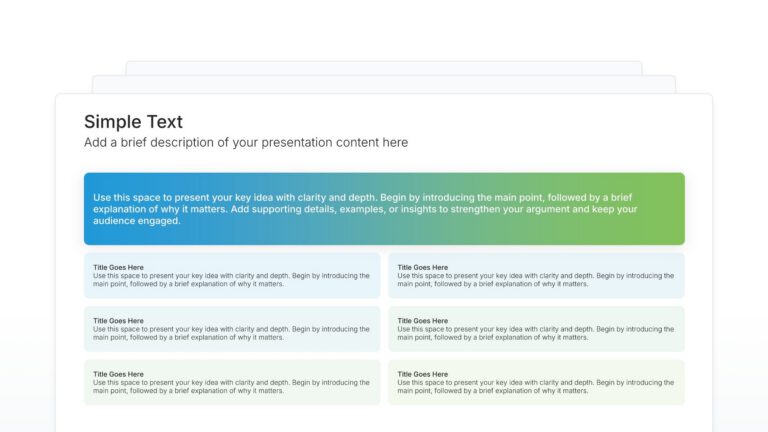Click the middle stacked card behind the slide
This screenshot has width=768, height=432.
[384, 85]
